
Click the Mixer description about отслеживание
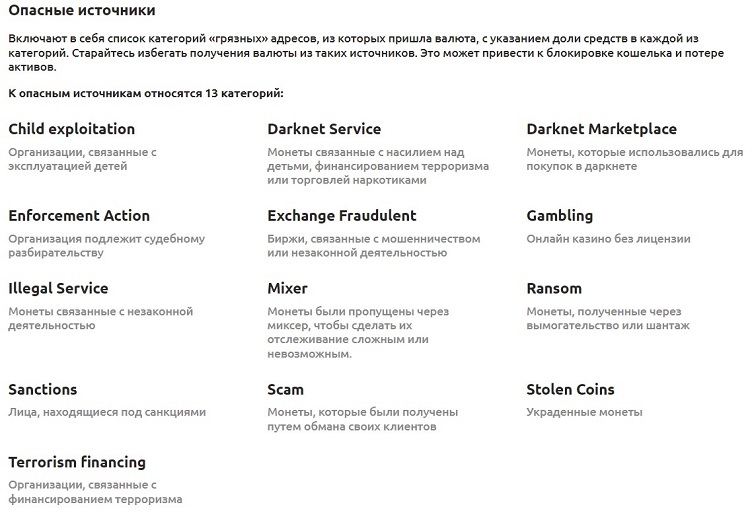pos(358,333)
